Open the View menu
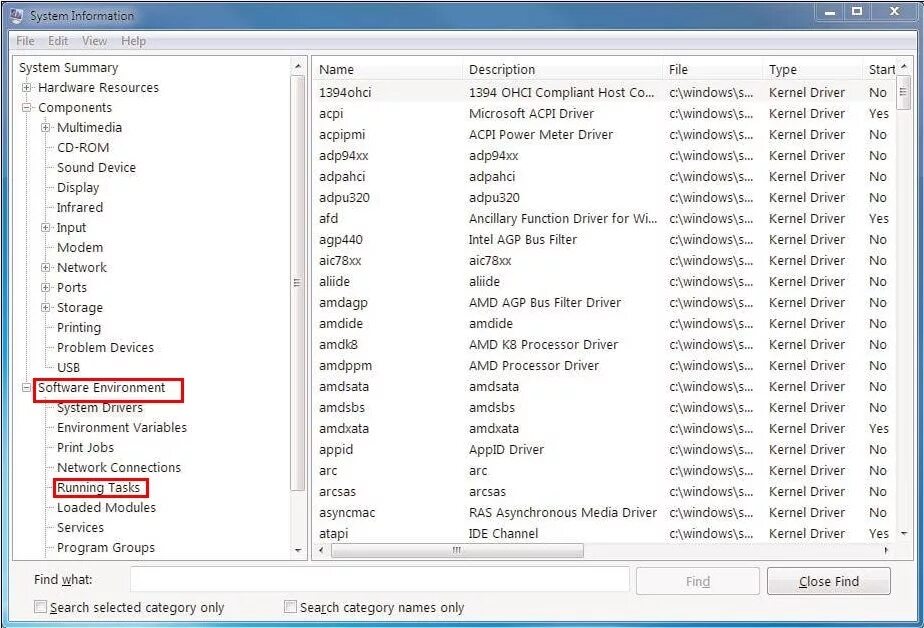The width and height of the screenshot is (924, 628). coord(94,41)
